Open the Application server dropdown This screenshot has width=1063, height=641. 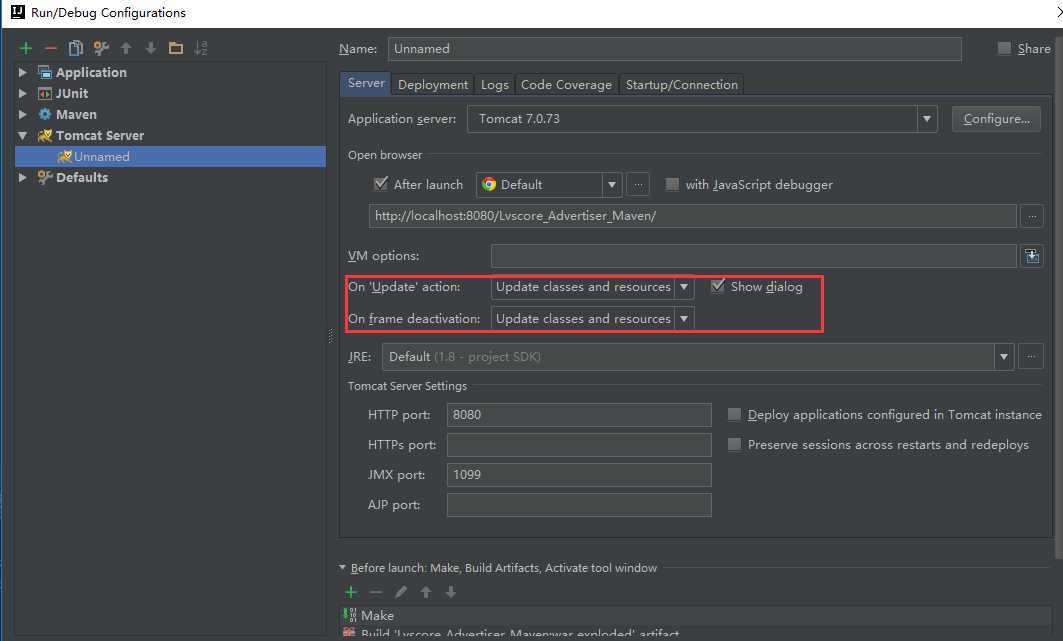point(702,119)
